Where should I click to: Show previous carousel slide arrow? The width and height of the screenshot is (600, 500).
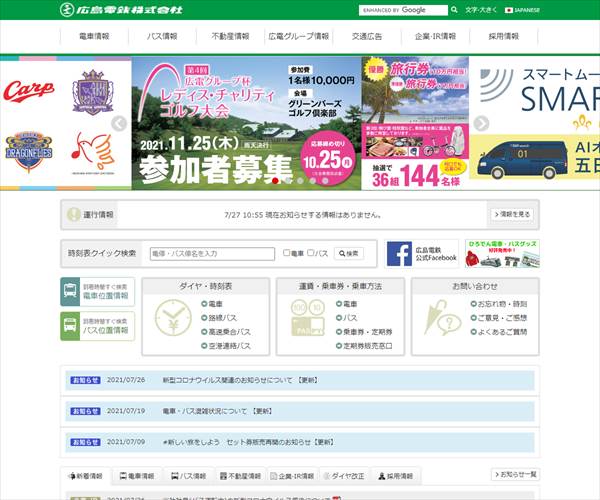(119, 123)
